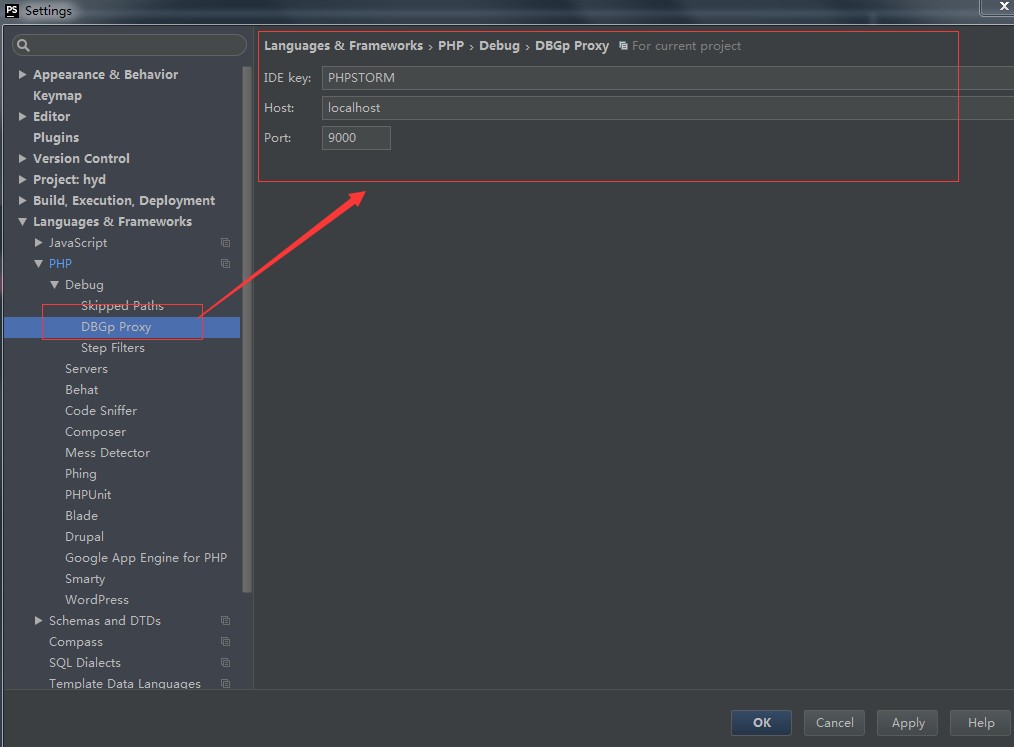Click the project-level icon beside PHP
The image size is (1014, 747).
point(225,264)
